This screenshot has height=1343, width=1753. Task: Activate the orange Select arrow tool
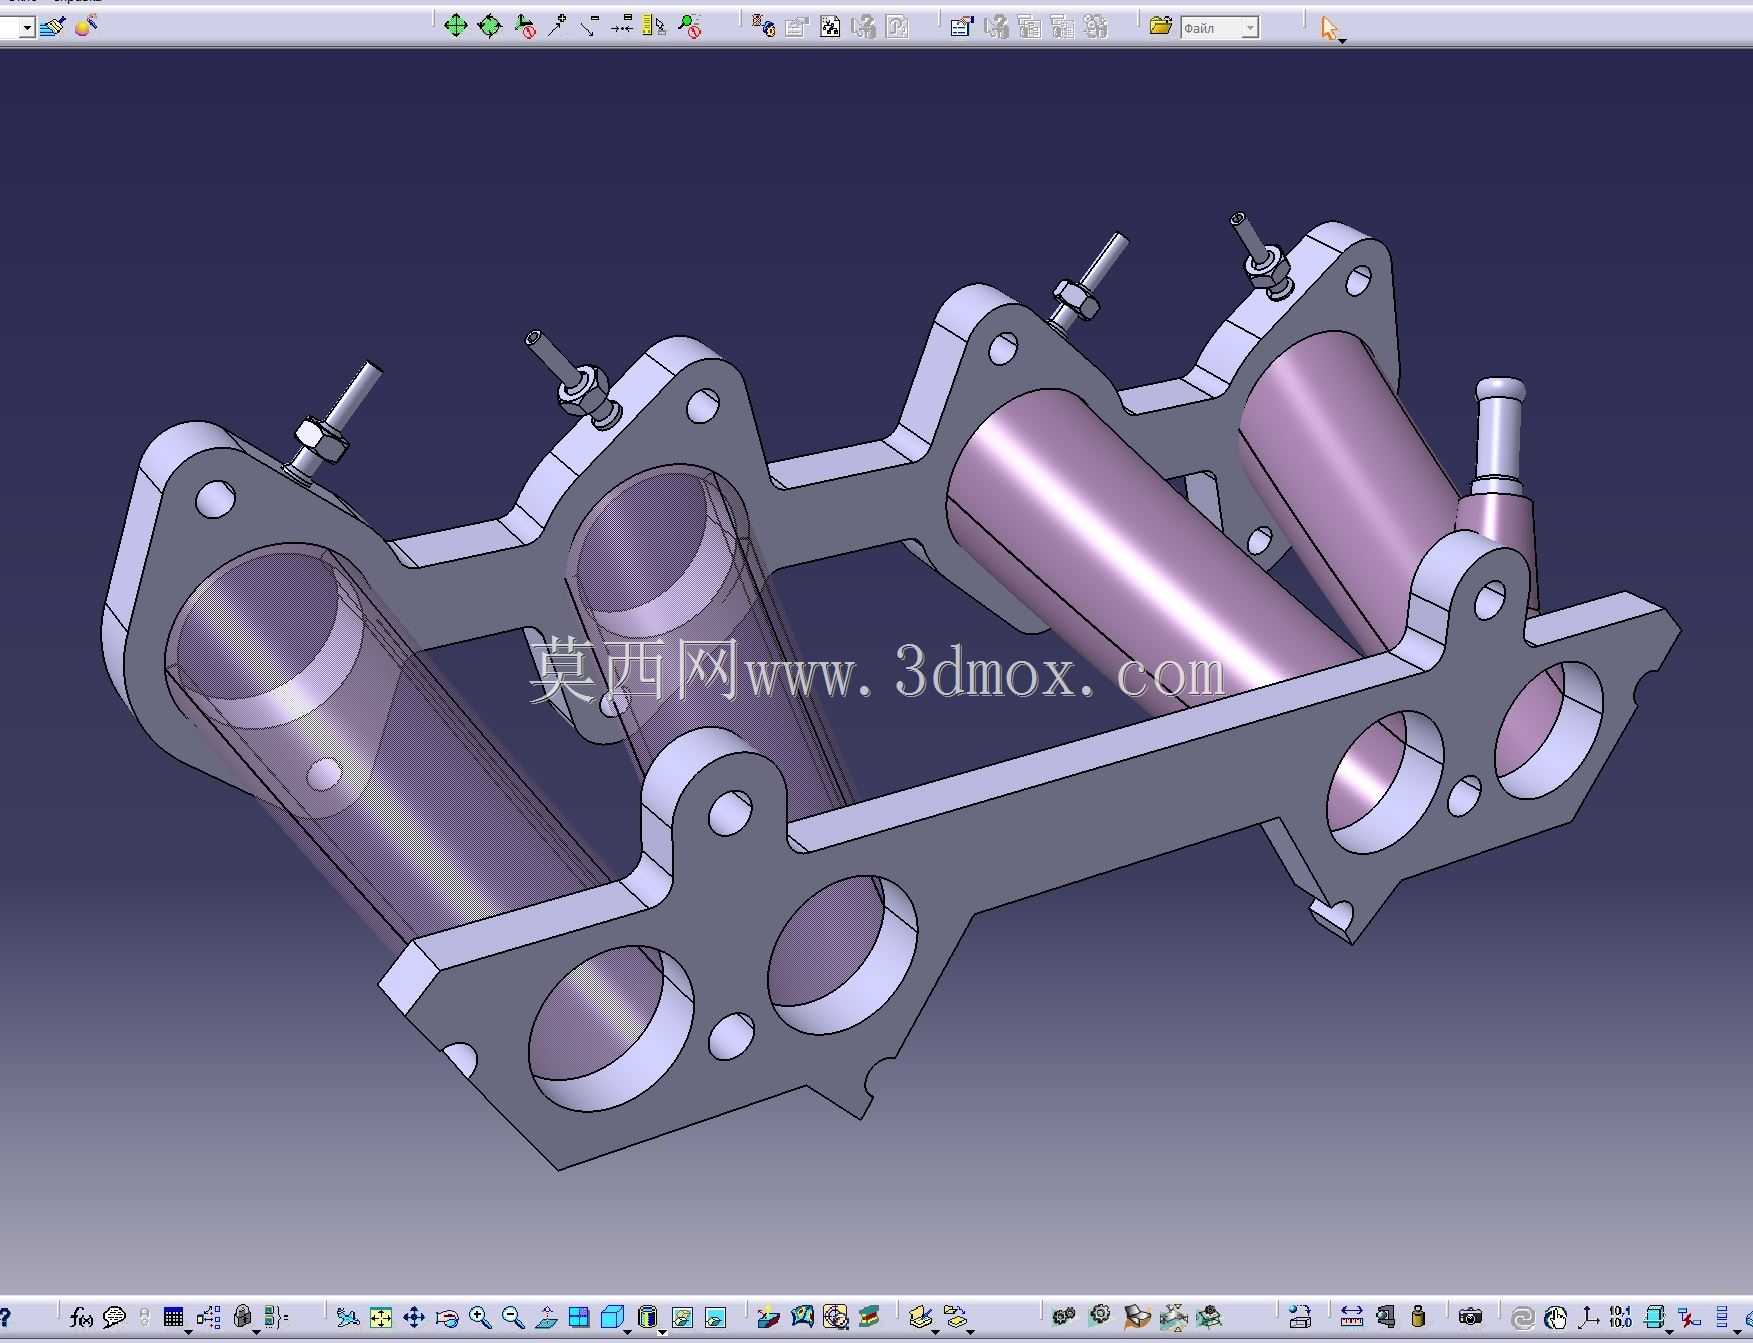[x=1329, y=27]
